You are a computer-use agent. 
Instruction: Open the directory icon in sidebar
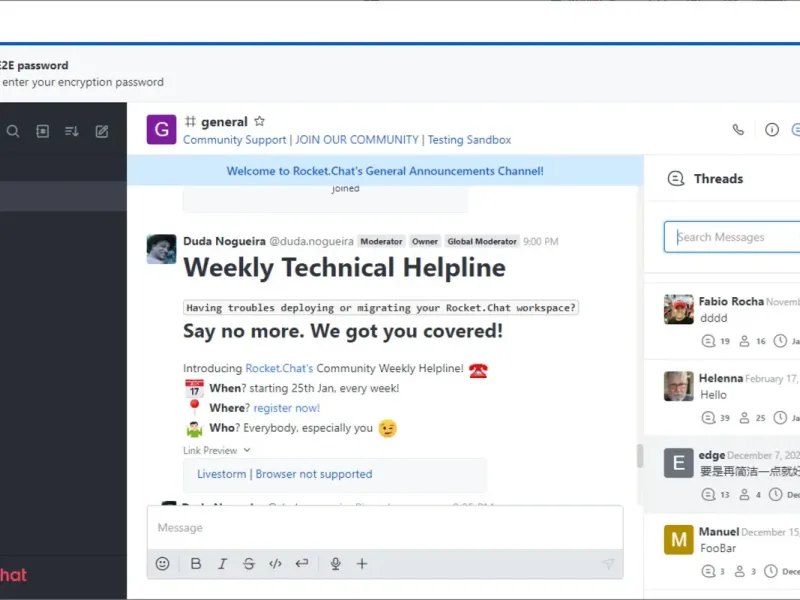click(x=42, y=131)
